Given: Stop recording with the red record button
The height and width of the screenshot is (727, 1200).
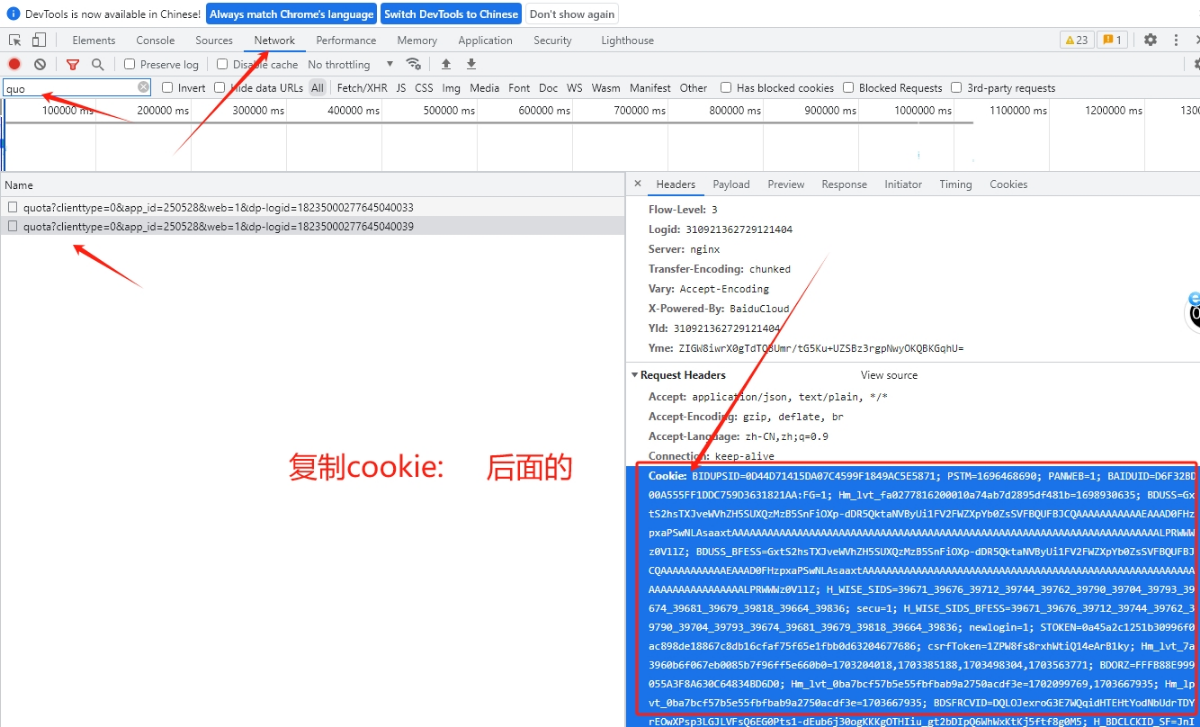Looking at the screenshot, I should [x=15, y=64].
